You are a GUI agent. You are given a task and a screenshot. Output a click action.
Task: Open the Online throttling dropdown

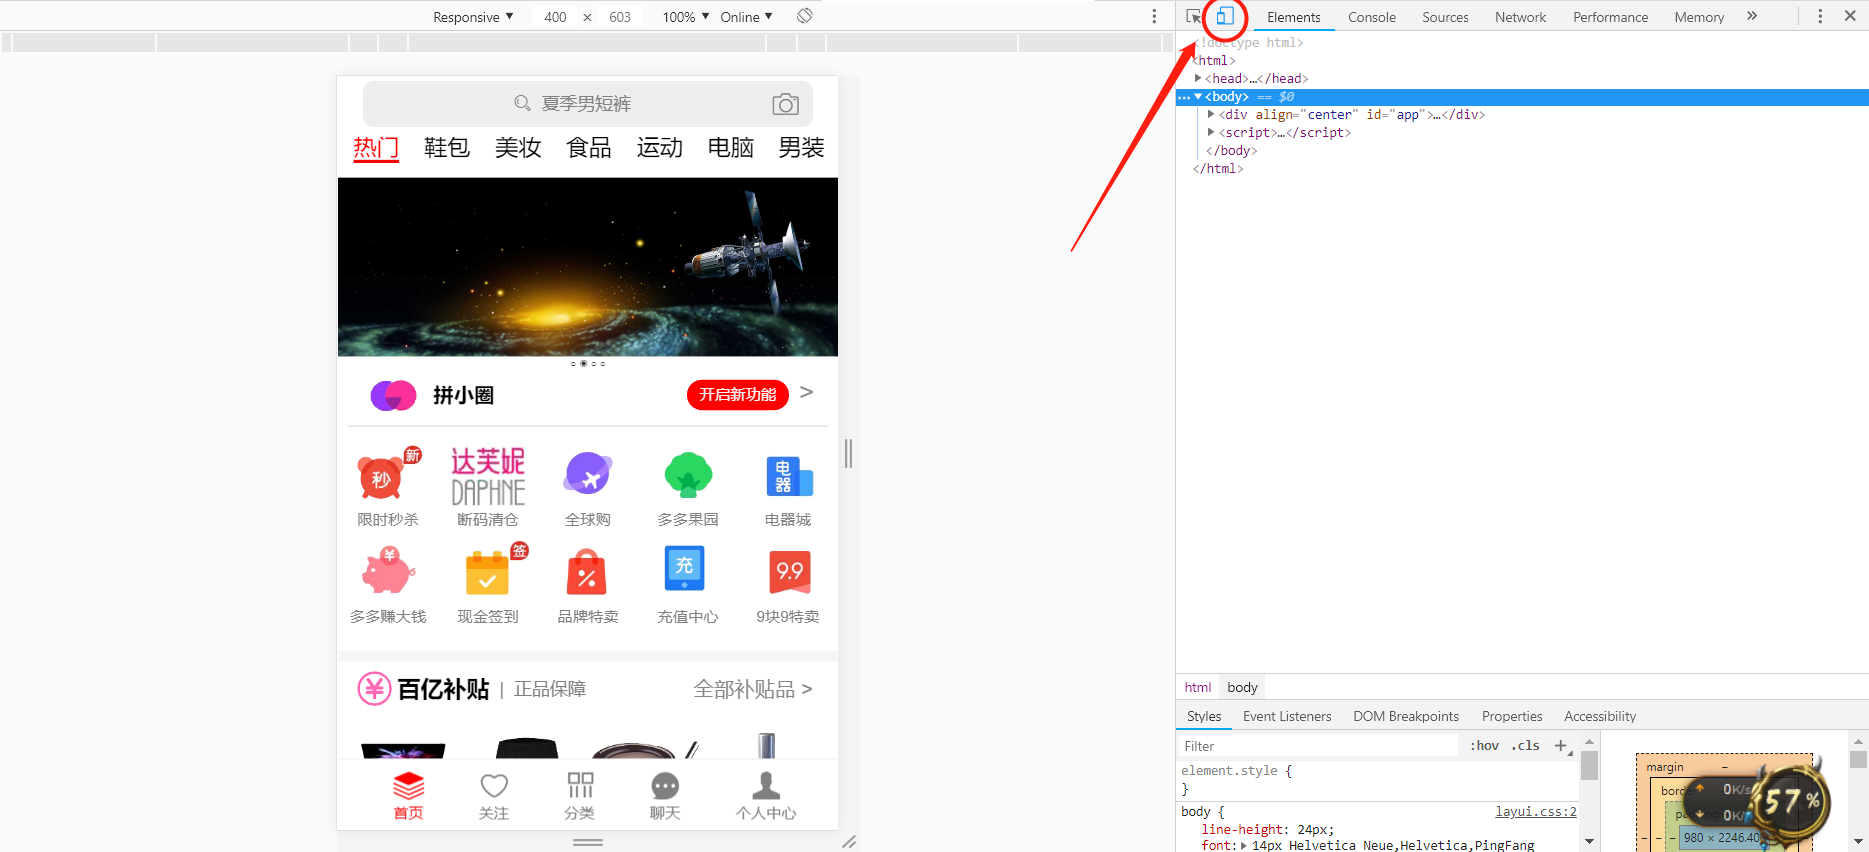pos(746,17)
